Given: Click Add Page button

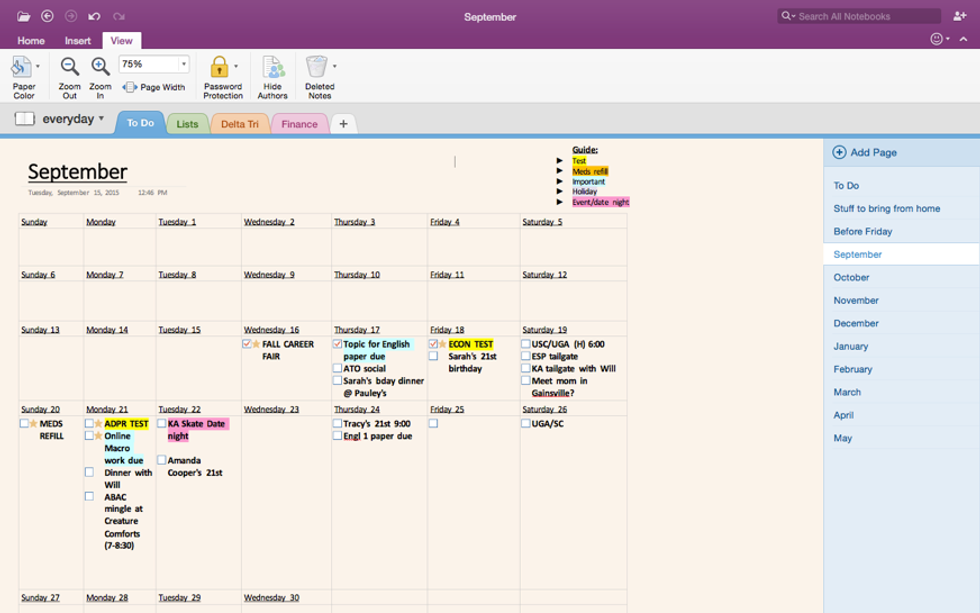Looking at the screenshot, I should (x=866, y=153).
